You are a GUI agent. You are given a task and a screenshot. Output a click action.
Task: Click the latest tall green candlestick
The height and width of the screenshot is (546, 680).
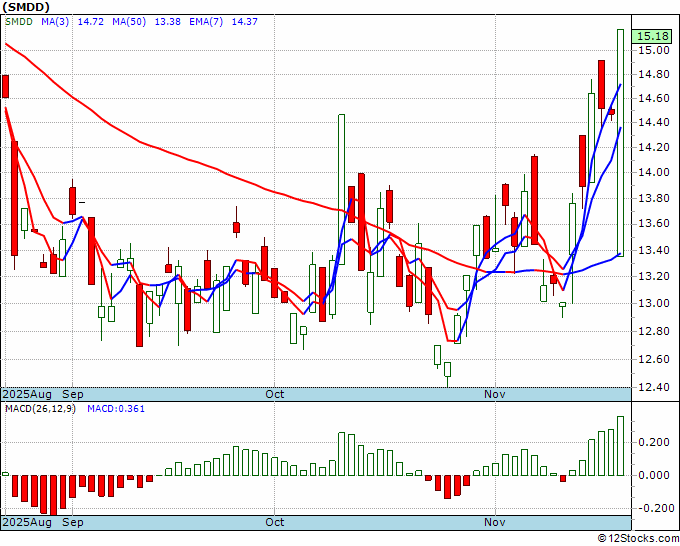click(x=621, y=143)
